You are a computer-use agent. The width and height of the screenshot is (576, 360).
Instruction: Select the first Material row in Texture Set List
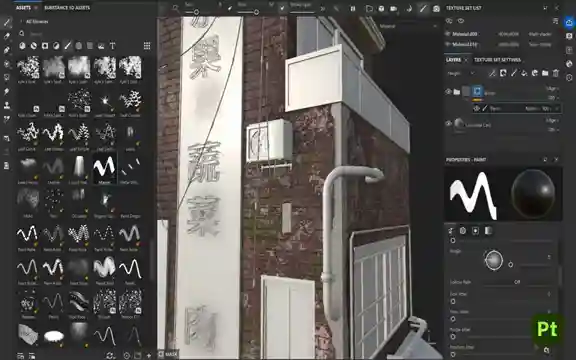pyautogui.click(x=501, y=34)
